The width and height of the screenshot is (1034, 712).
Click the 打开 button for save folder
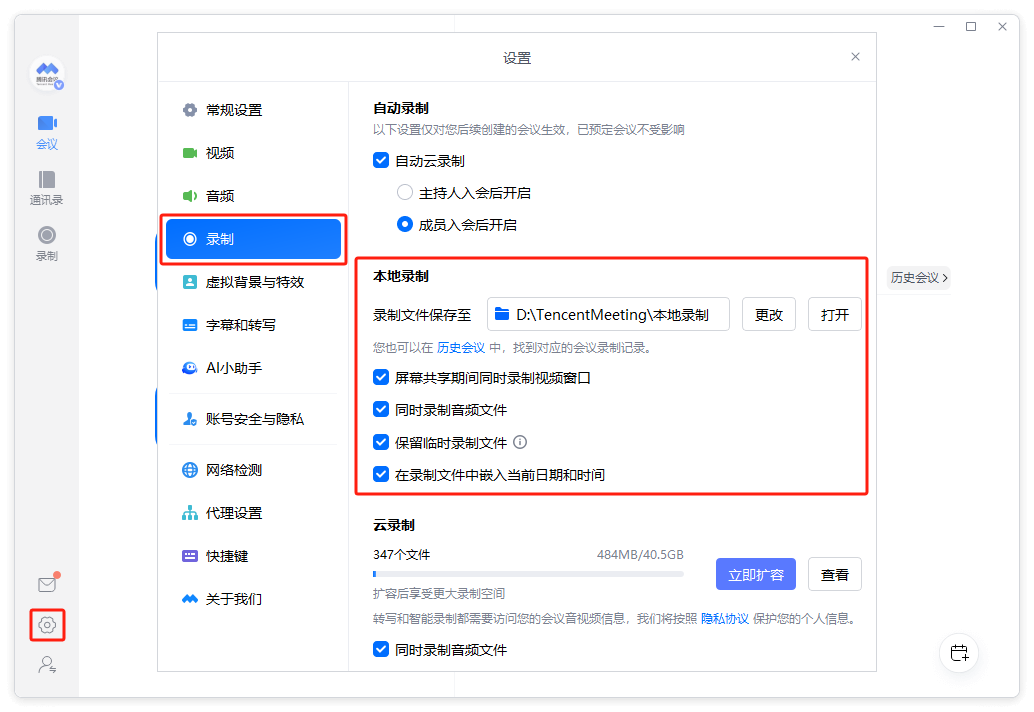pyautogui.click(x=835, y=314)
